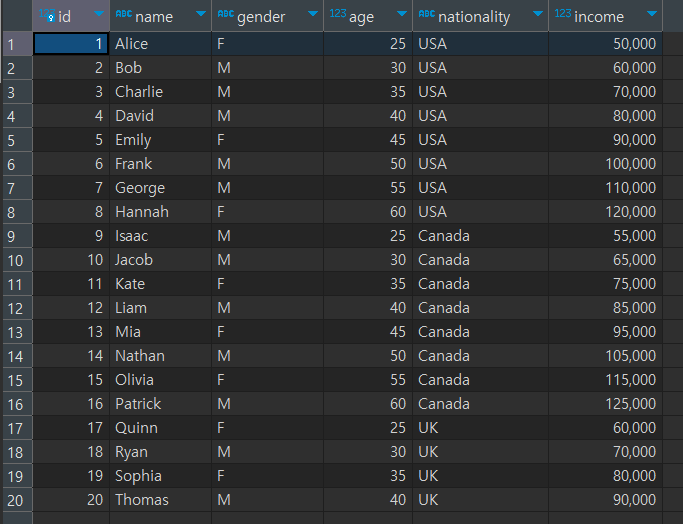Click the ABC type icon of name column
683x524 pixels.
point(124,14)
